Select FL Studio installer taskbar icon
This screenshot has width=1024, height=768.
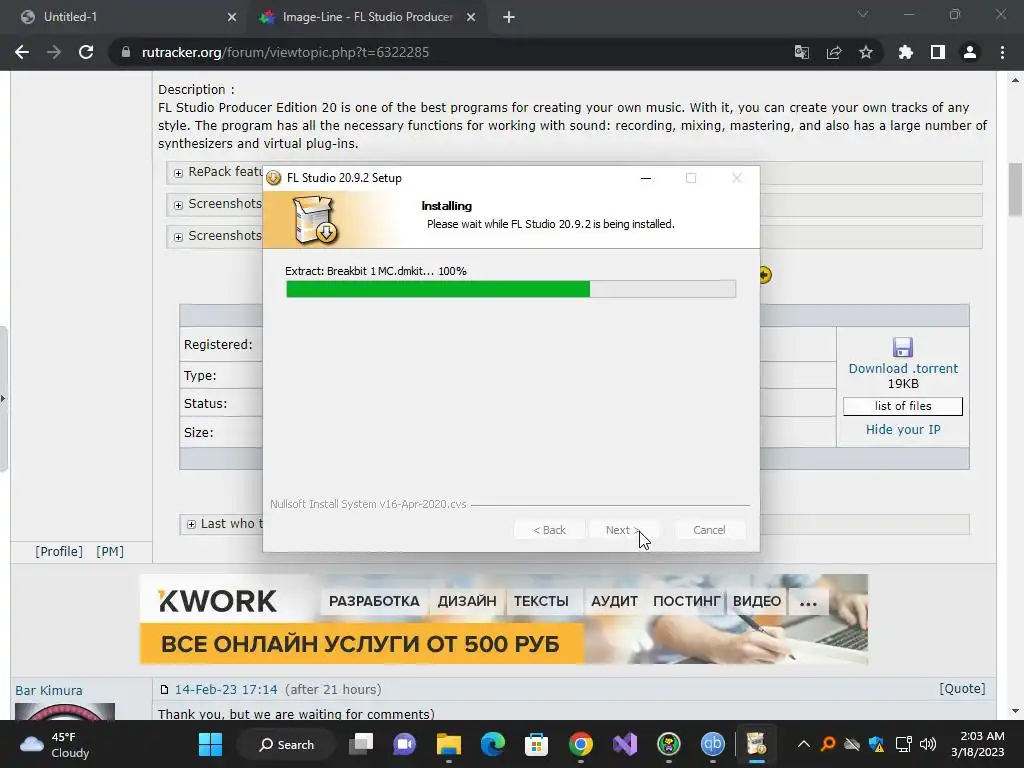[756, 744]
